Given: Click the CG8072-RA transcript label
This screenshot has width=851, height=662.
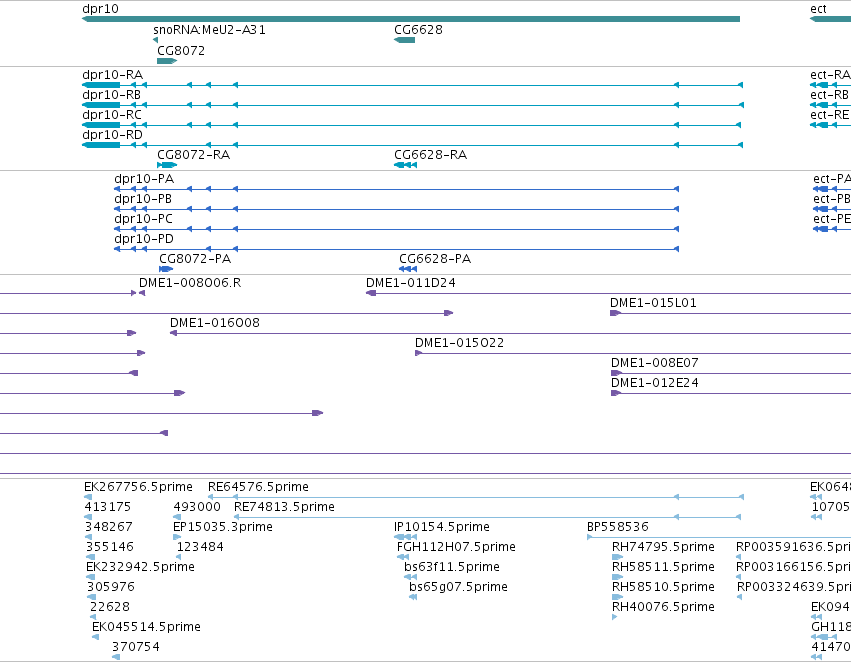Looking at the screenshot, I should [194, 155].
